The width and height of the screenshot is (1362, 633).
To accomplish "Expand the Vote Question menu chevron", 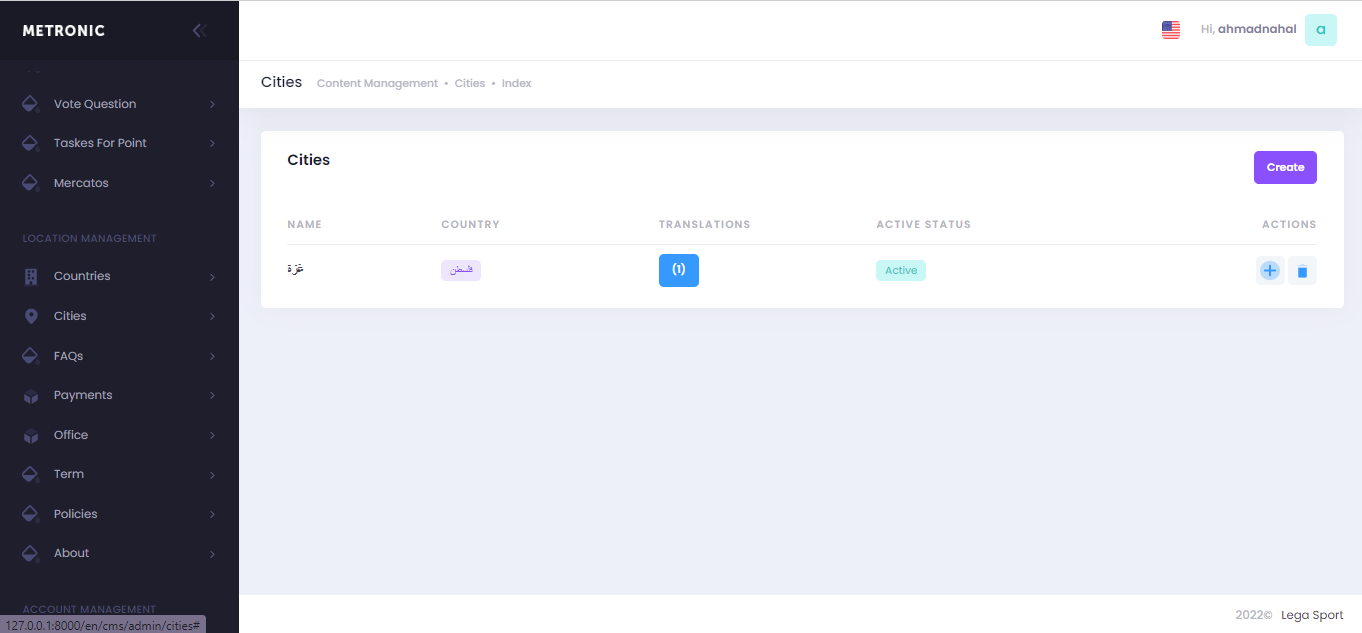I will [212, 105].
